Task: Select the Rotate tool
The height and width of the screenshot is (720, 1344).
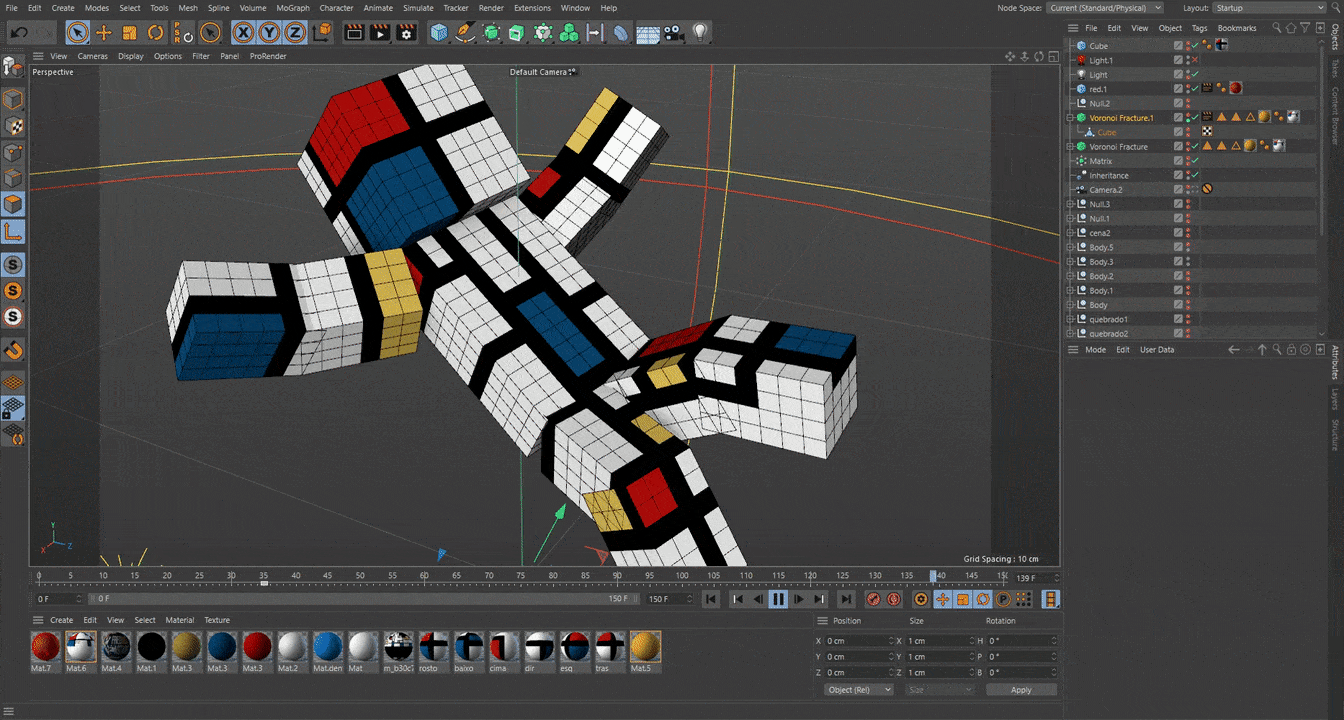Action: [x=155, y=33]
